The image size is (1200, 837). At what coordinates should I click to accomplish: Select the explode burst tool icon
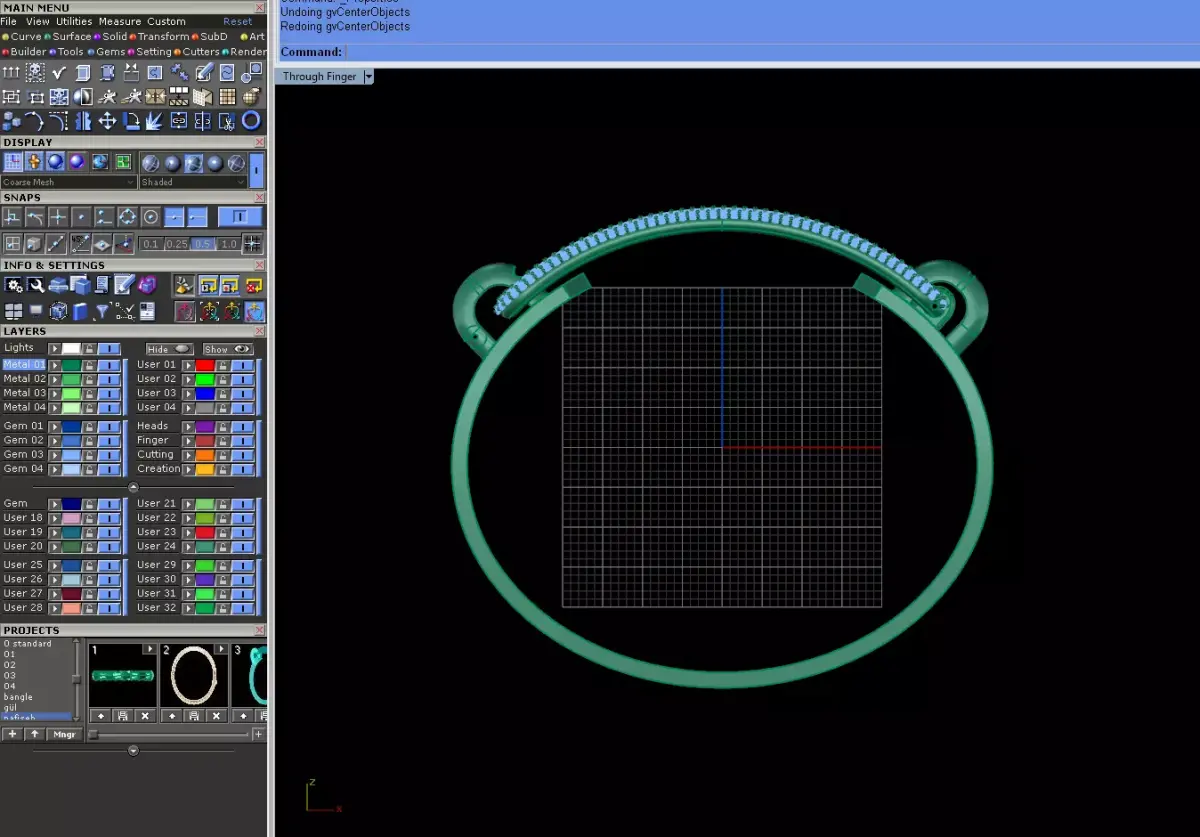154,121
